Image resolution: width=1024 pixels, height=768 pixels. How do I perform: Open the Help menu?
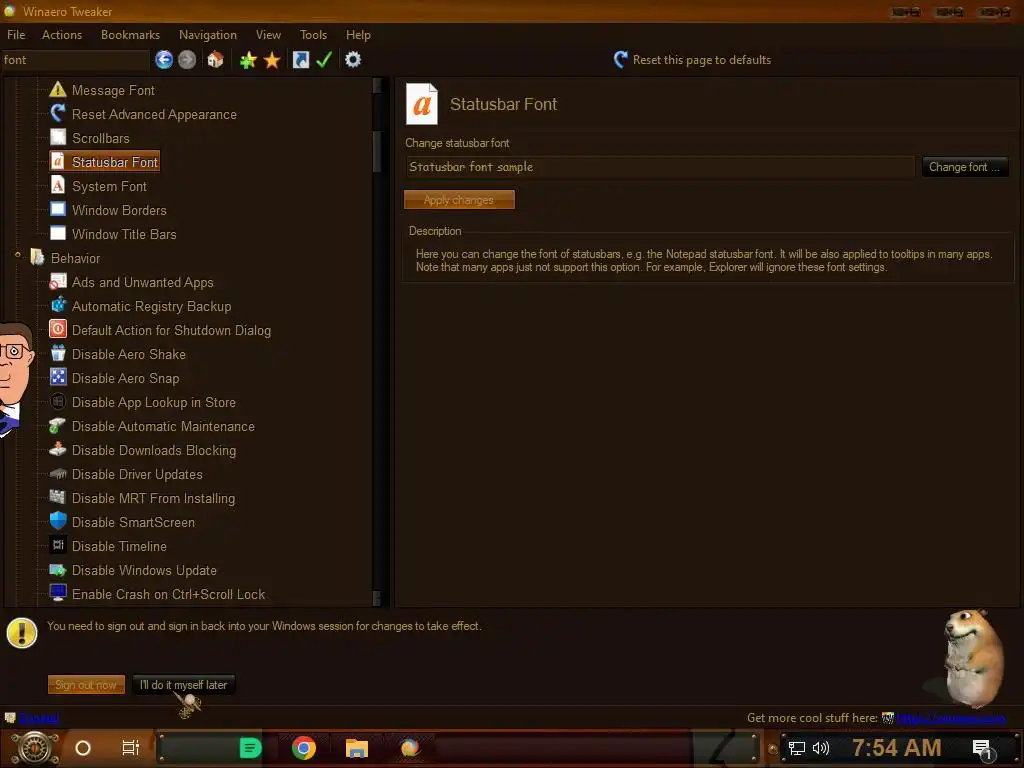[x=358, y=35]
